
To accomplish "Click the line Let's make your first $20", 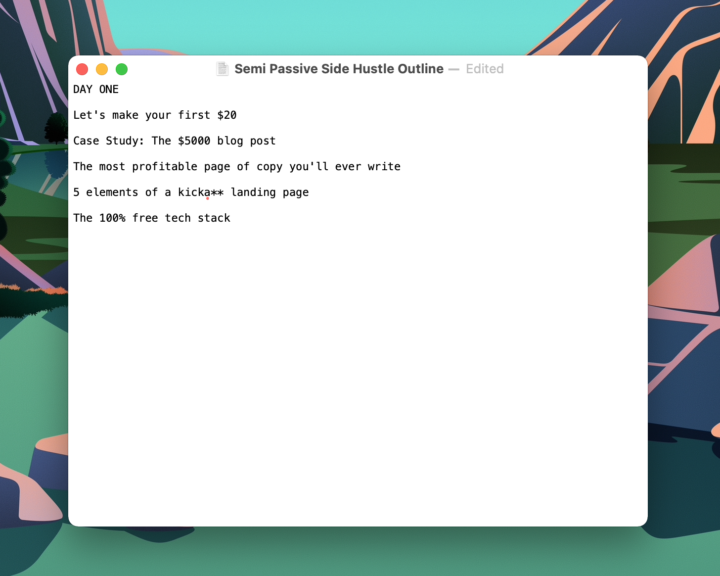I will pos(155,115).
